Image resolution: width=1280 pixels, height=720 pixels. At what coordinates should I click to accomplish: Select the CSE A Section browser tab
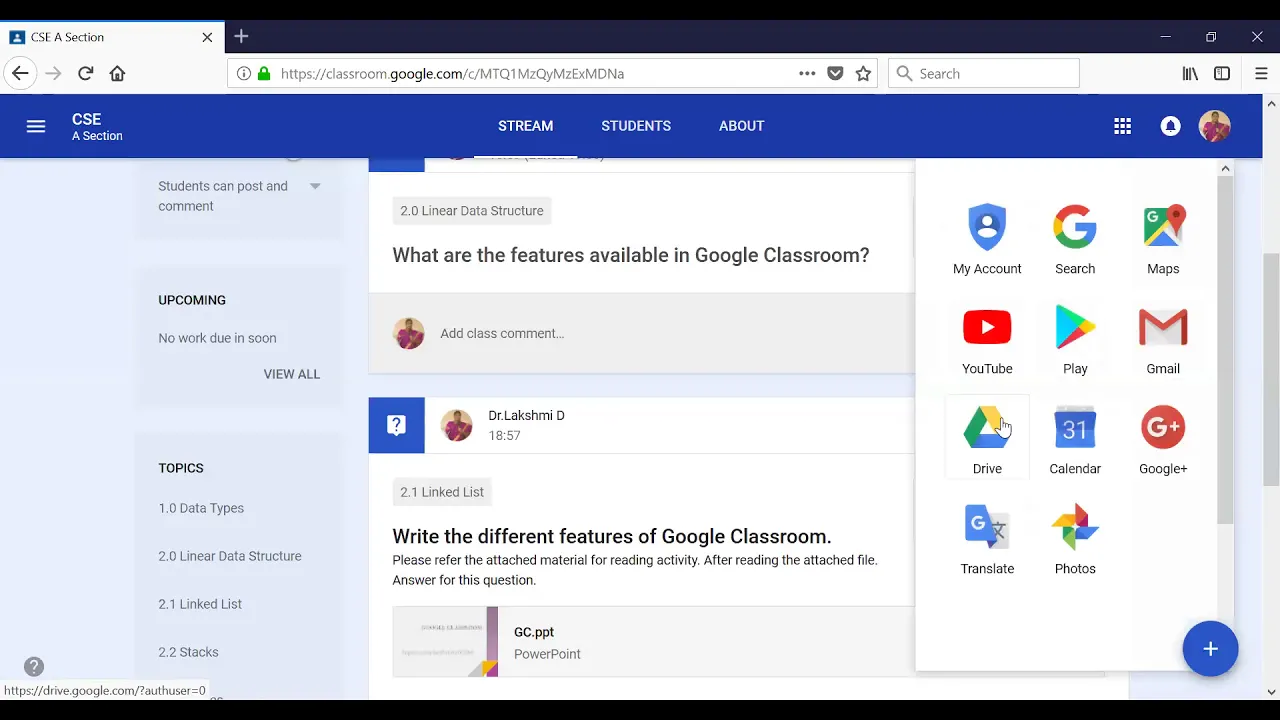(x=111, y=37)
